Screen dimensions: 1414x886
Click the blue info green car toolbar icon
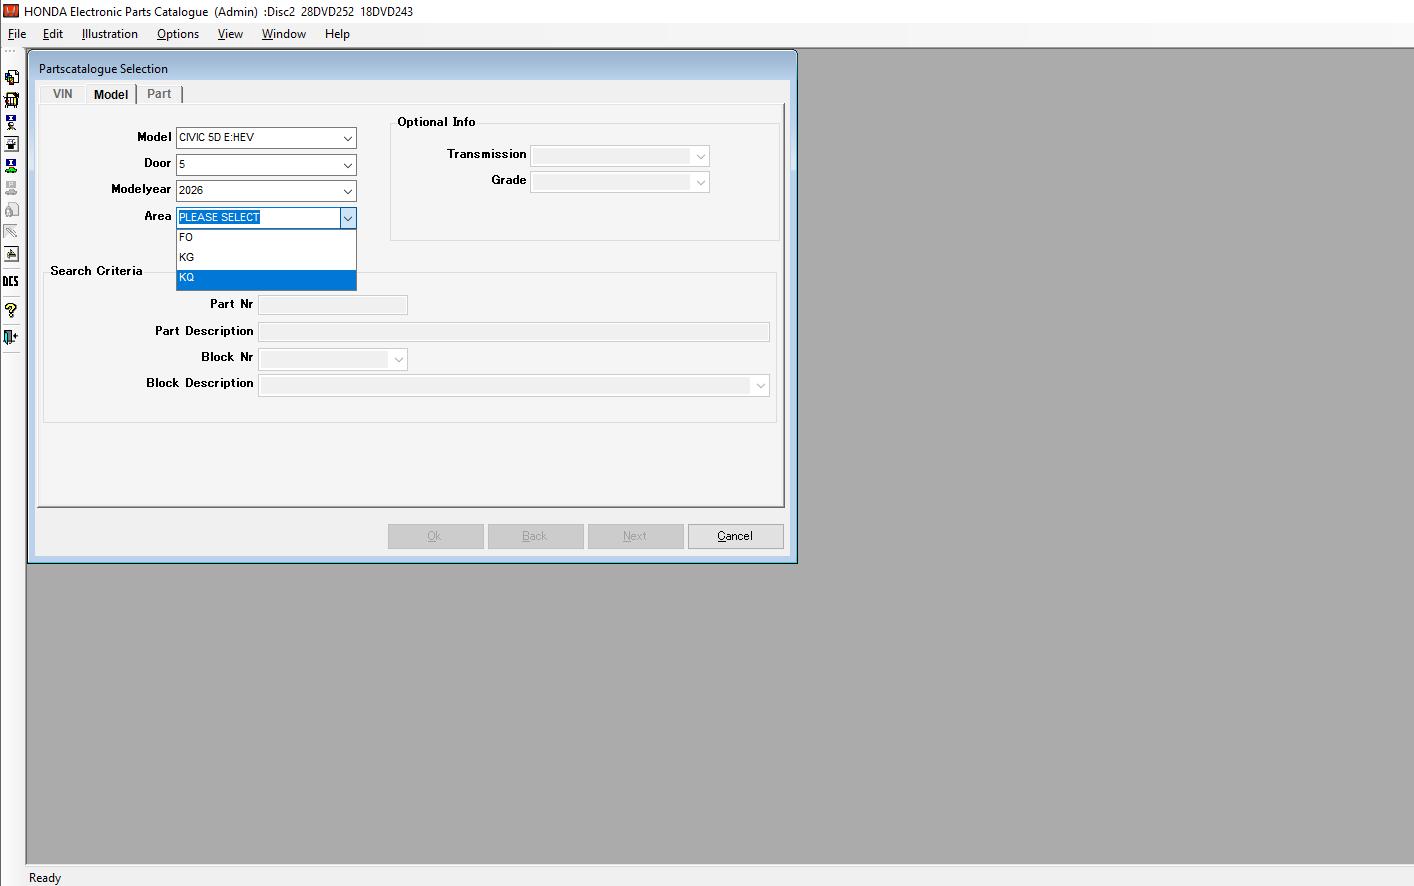11,166
